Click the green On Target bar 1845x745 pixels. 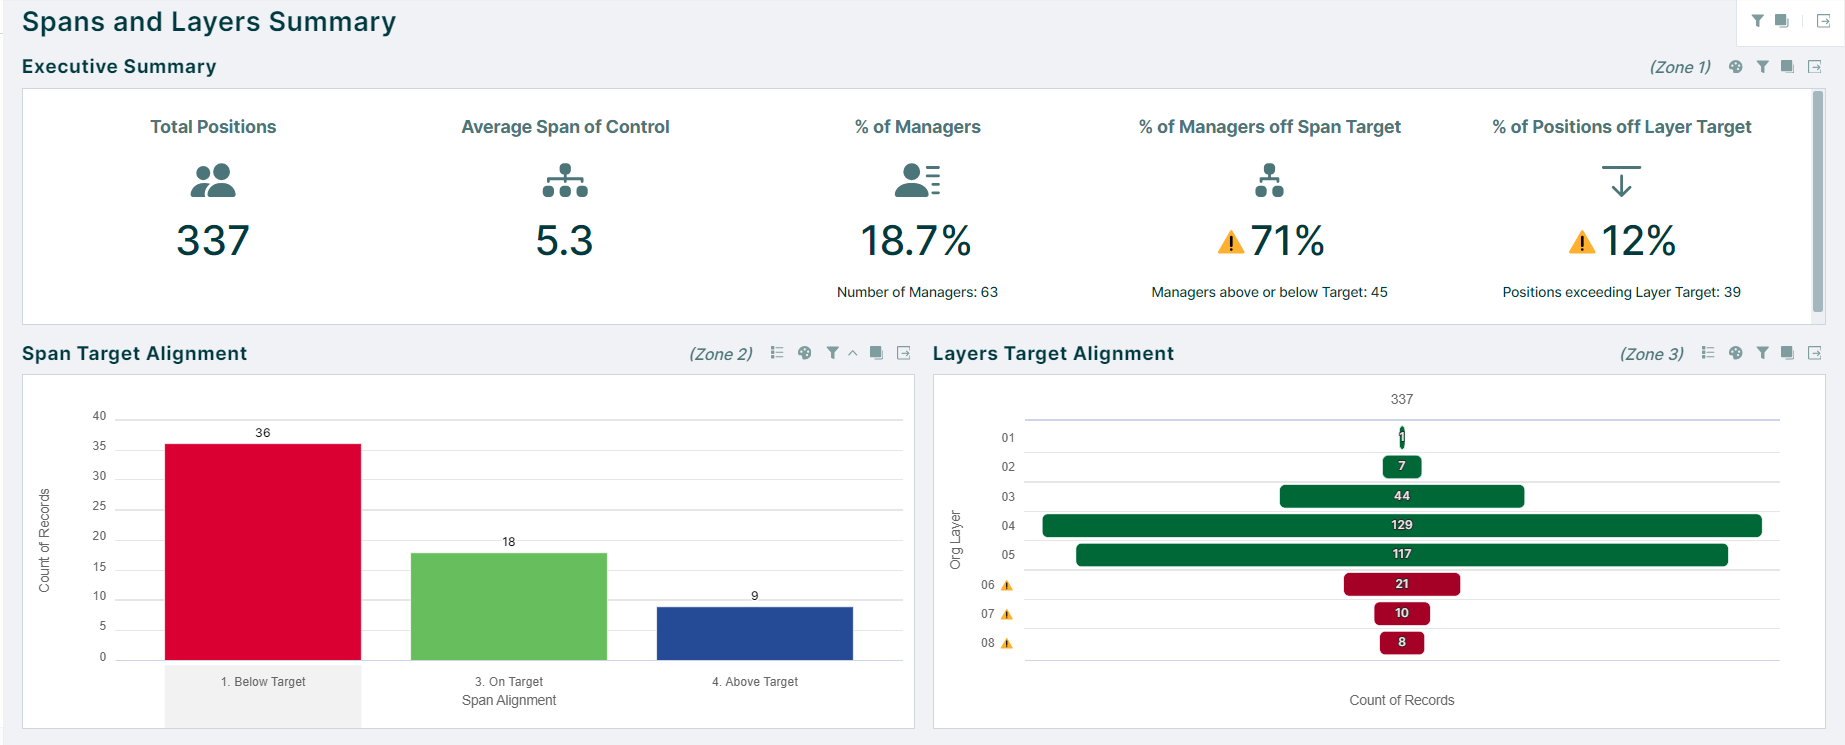[x=508, y=606]
